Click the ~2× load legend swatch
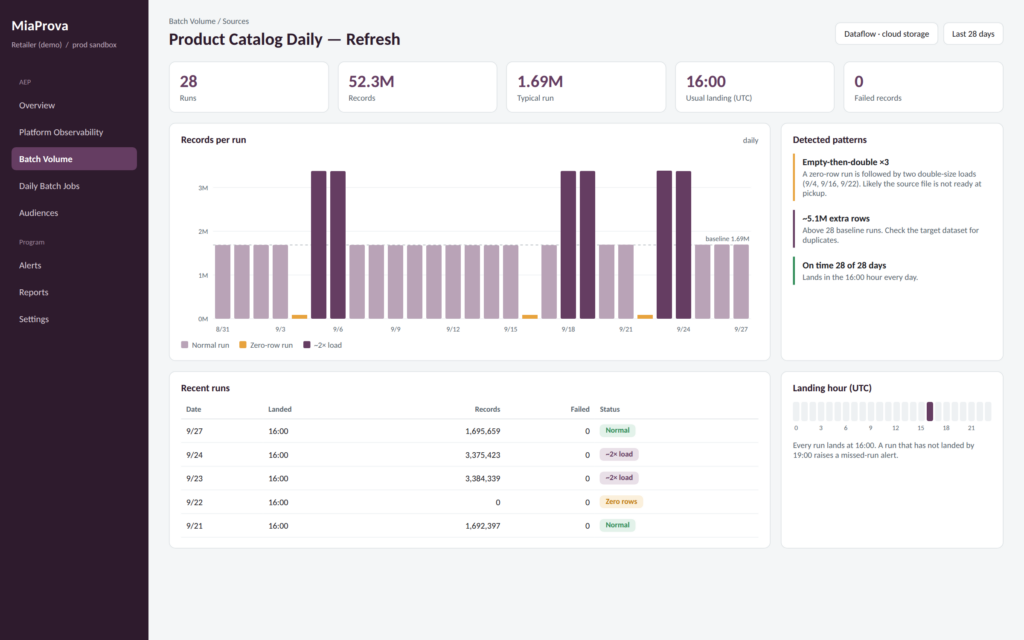The height and width of the screenshot is (640, 1024). pyautogui.click(x=307, y=345)
